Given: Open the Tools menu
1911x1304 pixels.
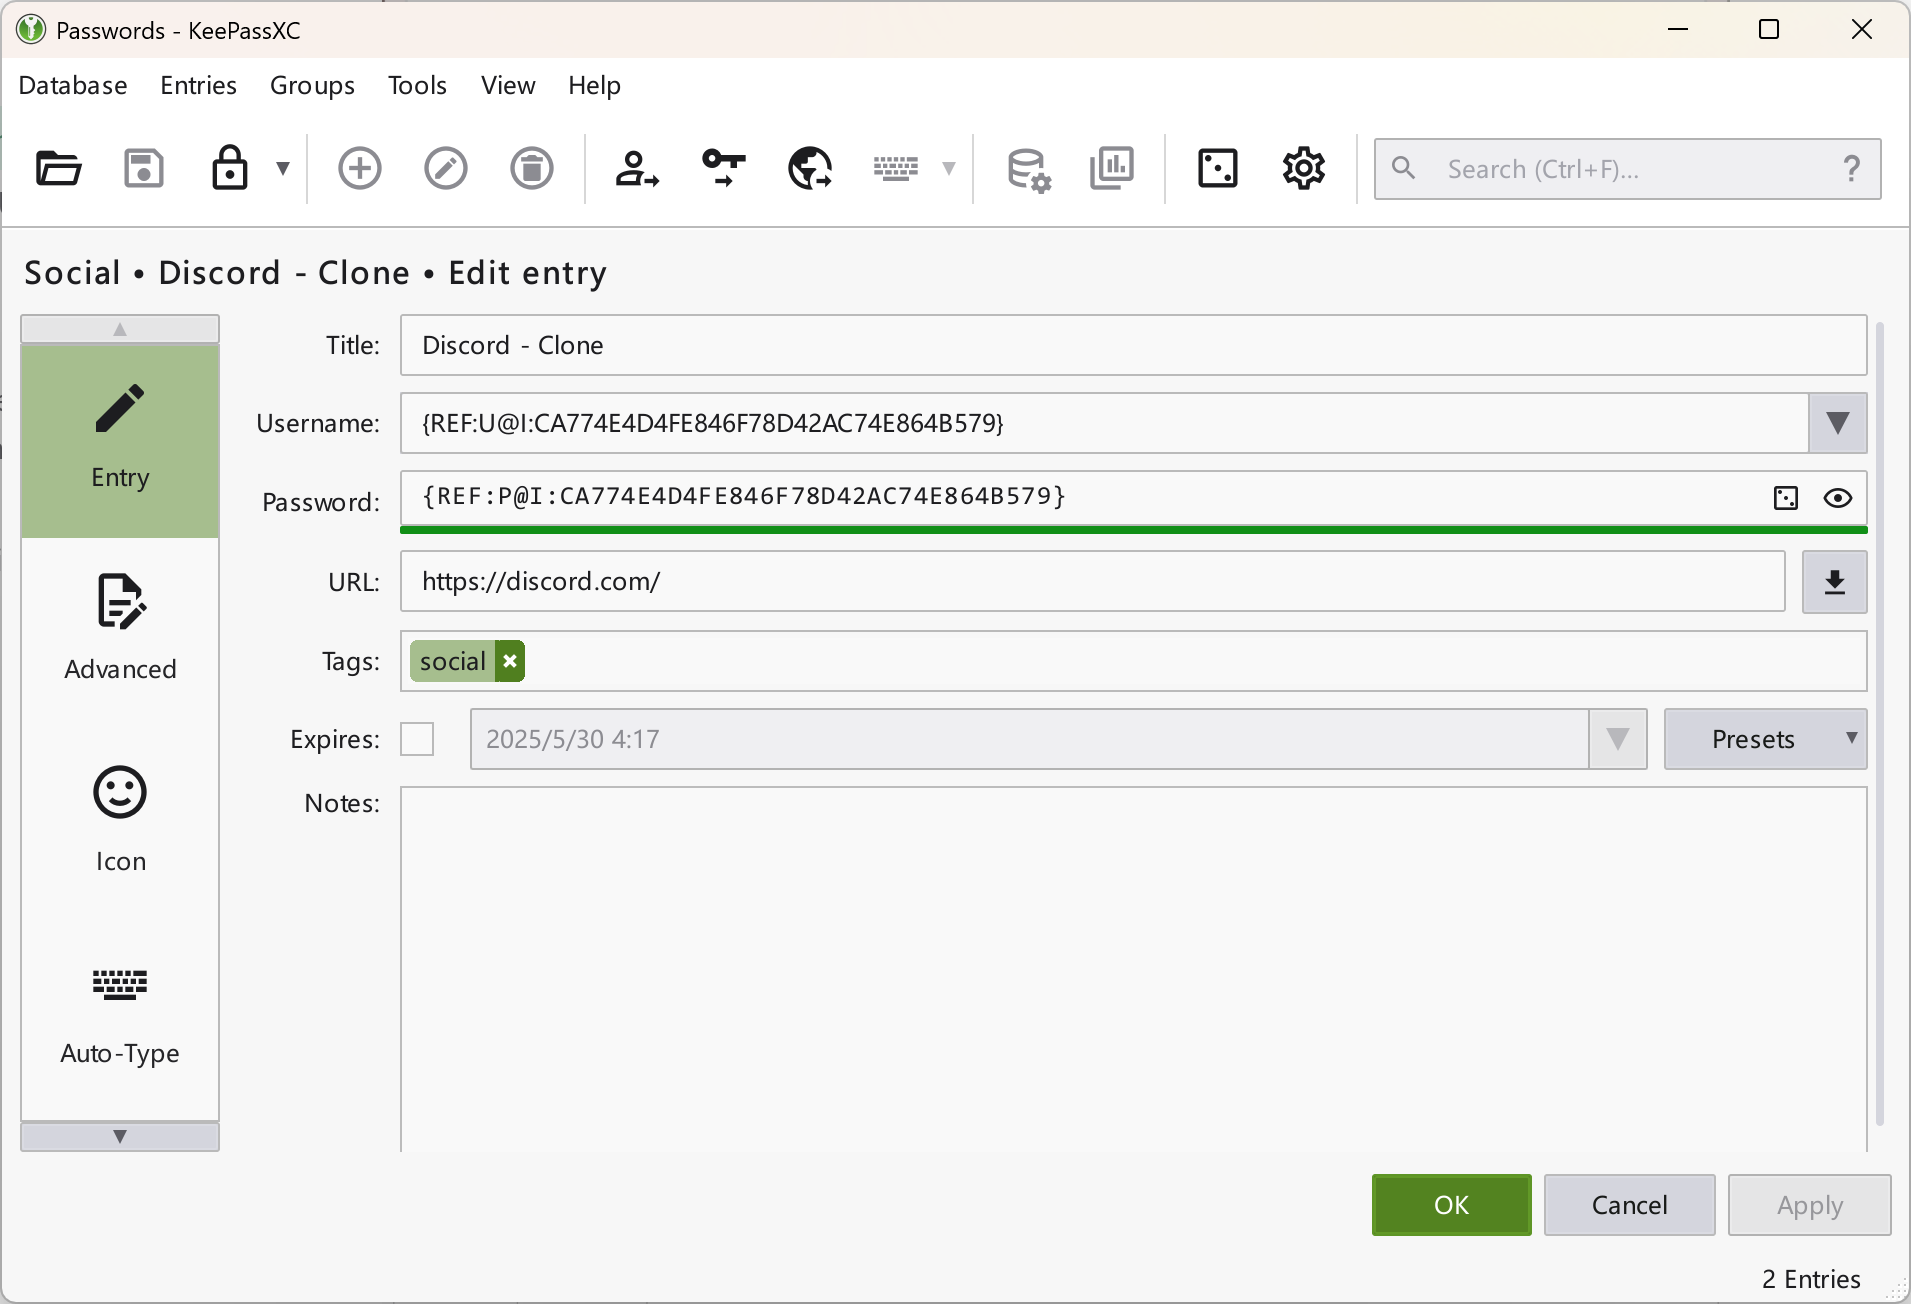Looking at the screenshot, I should point(417,85).
